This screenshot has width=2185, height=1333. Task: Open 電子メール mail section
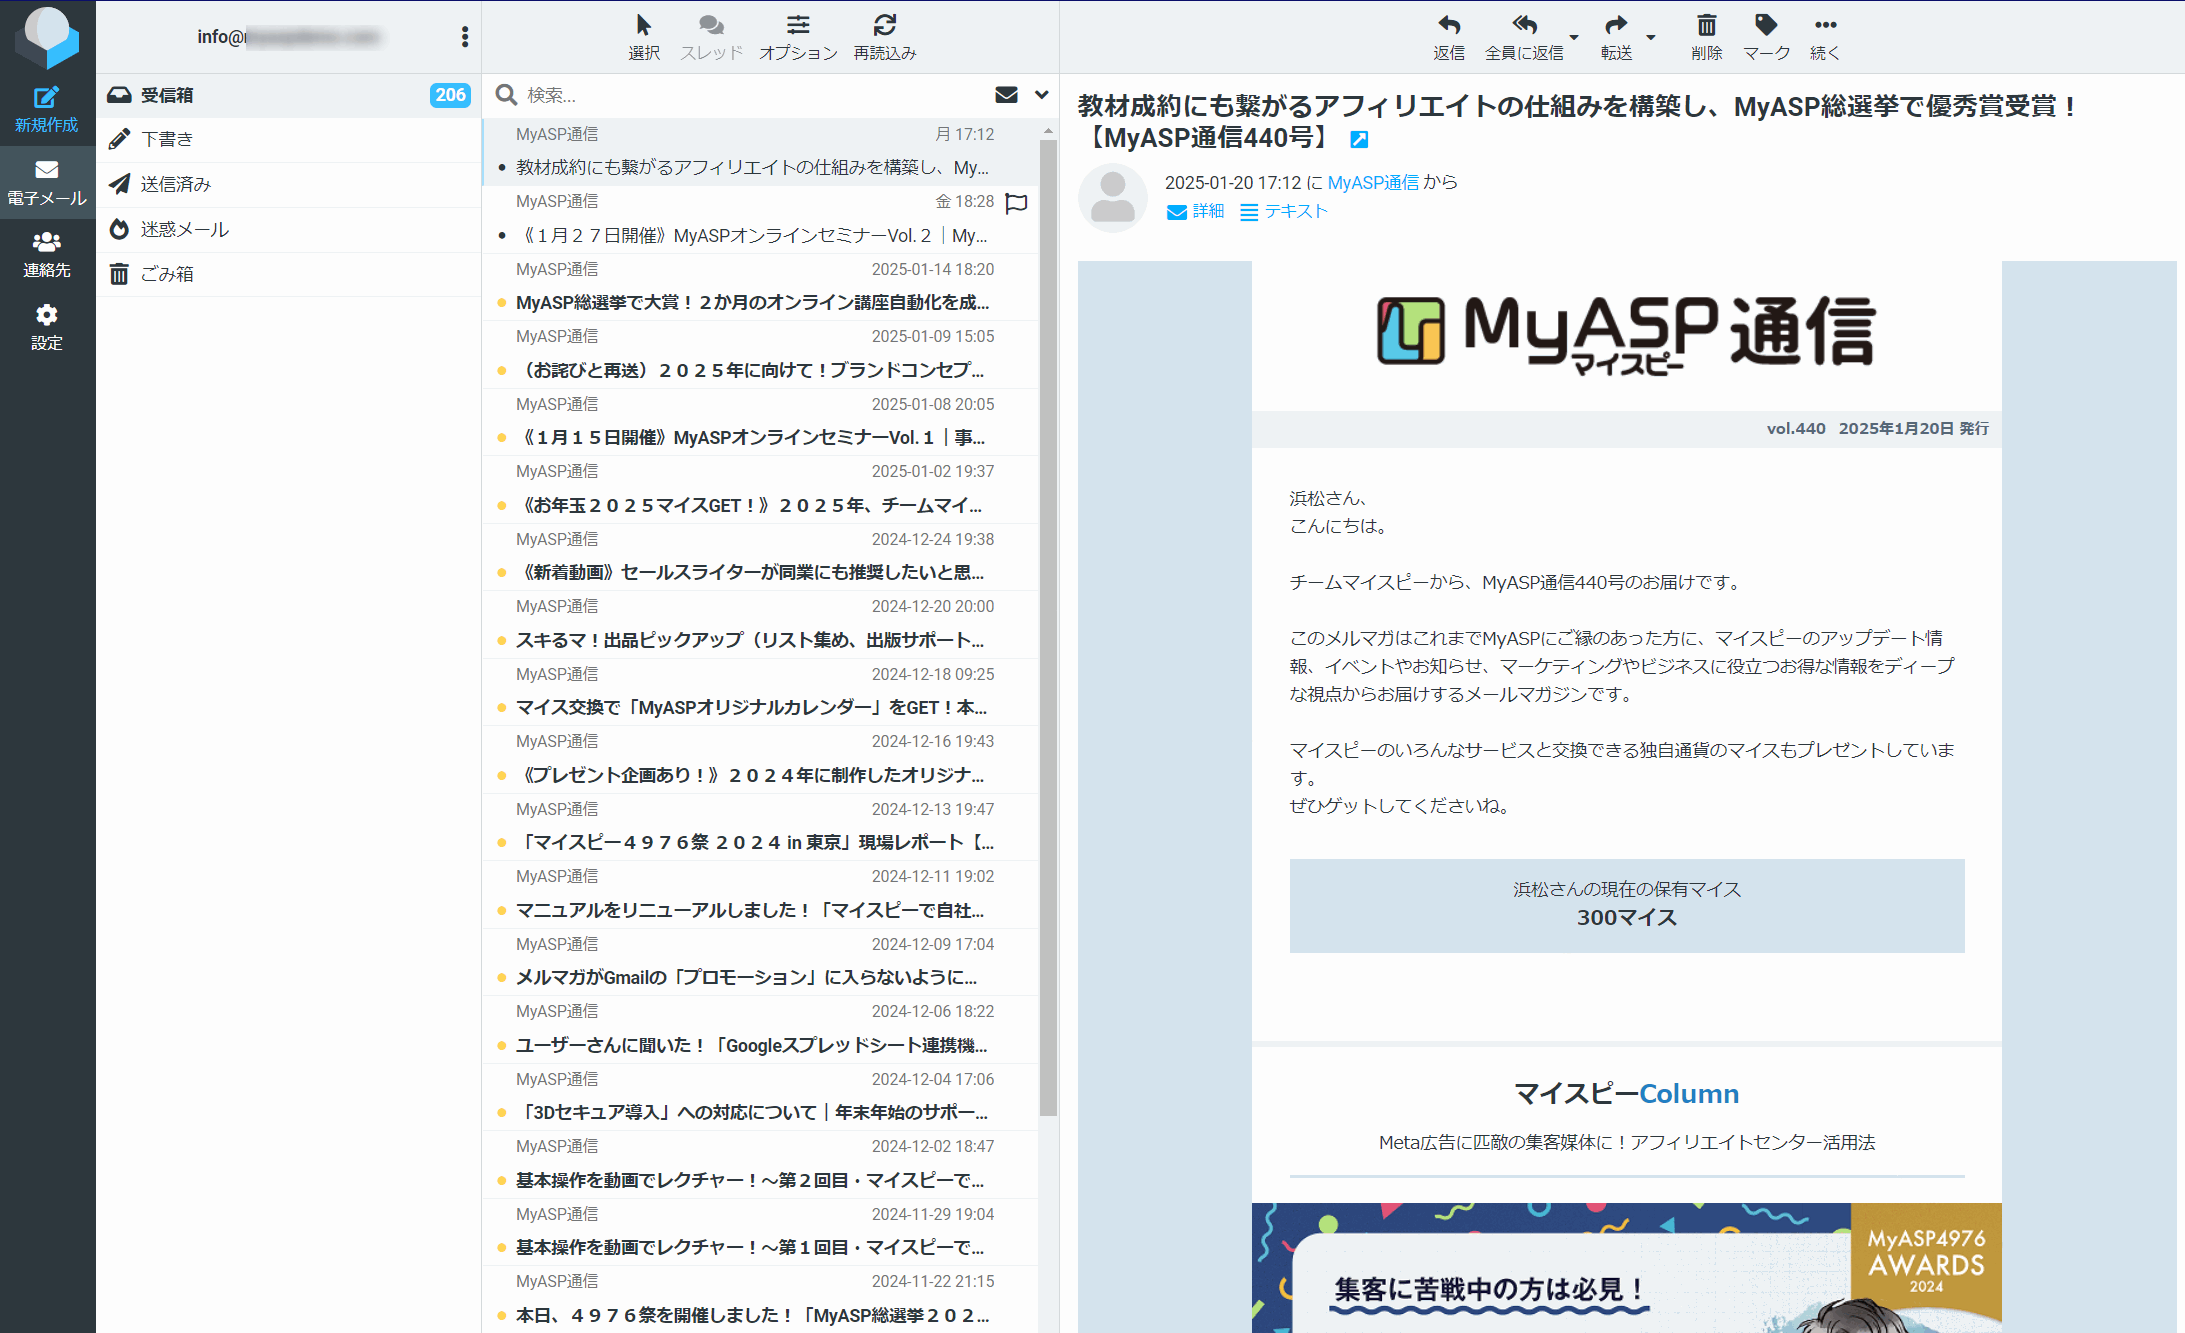pos(47,182)
